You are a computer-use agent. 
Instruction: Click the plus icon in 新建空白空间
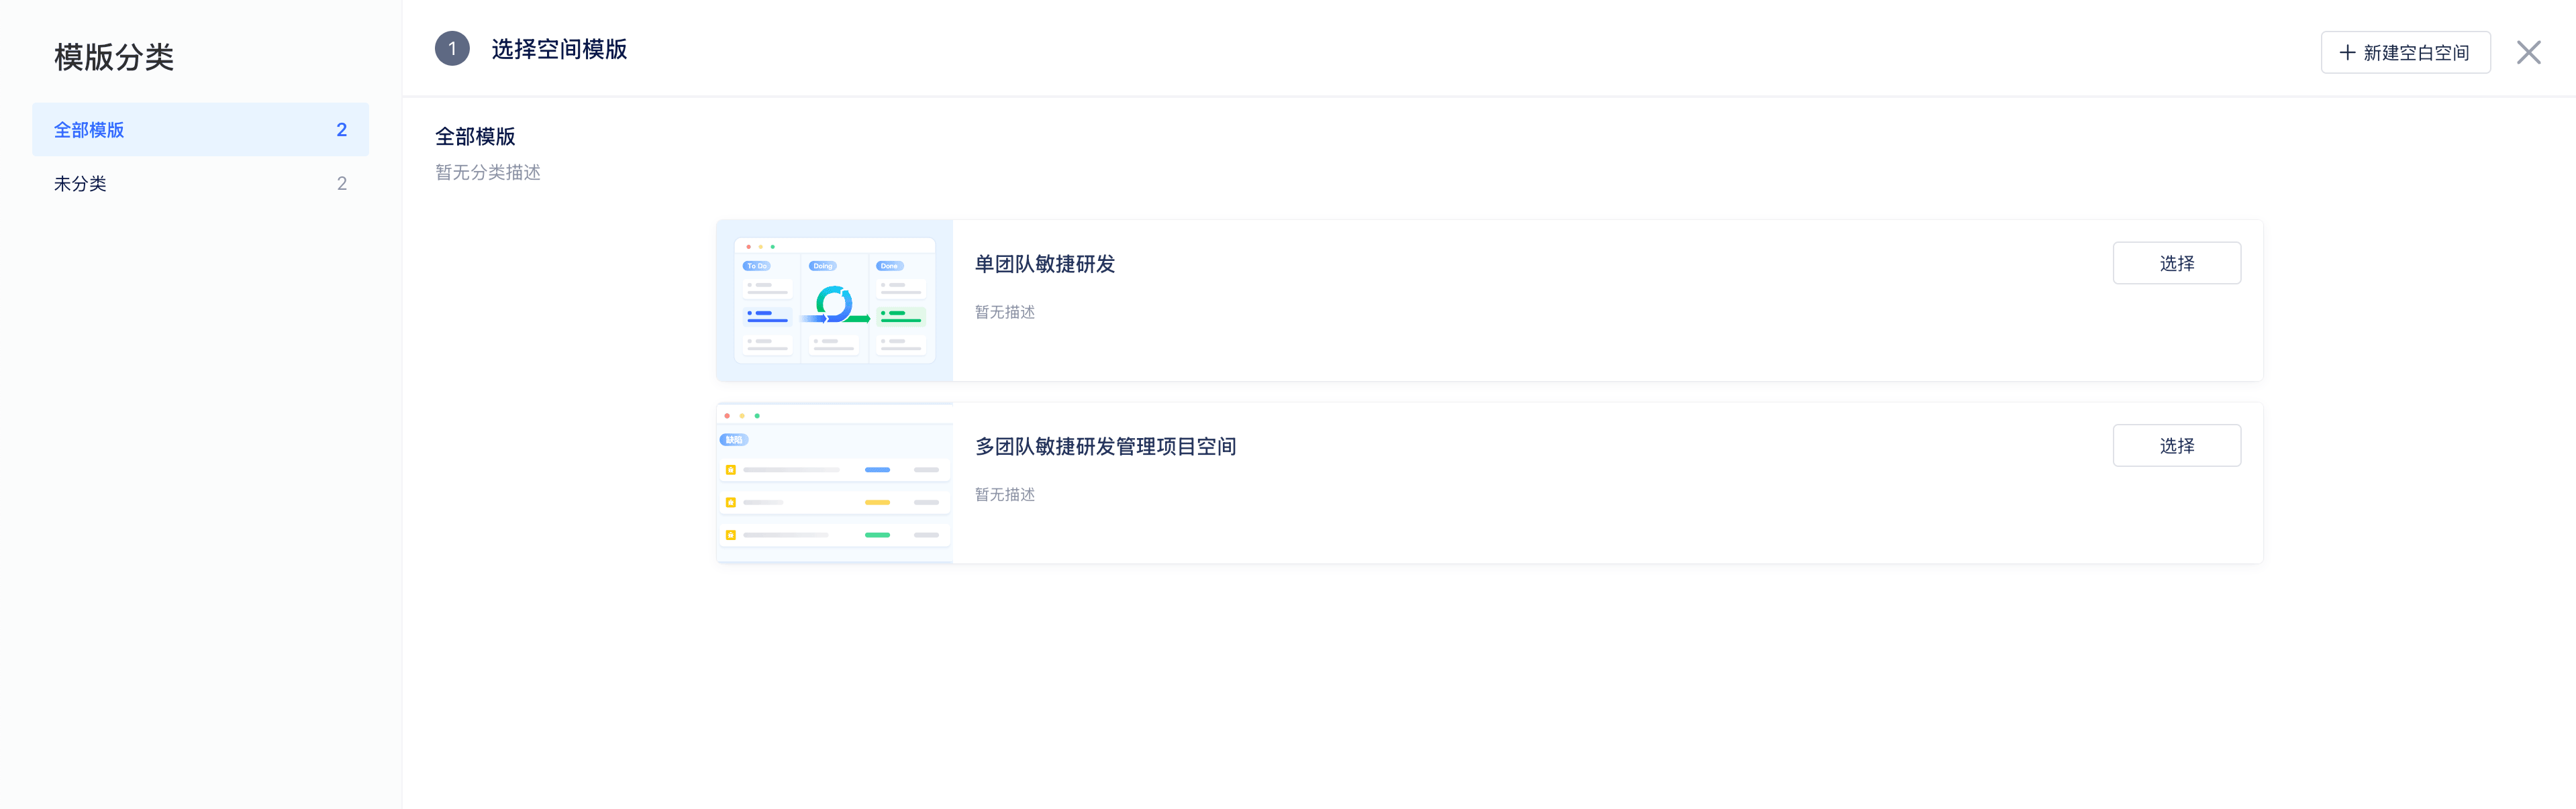click(2347, 53)
